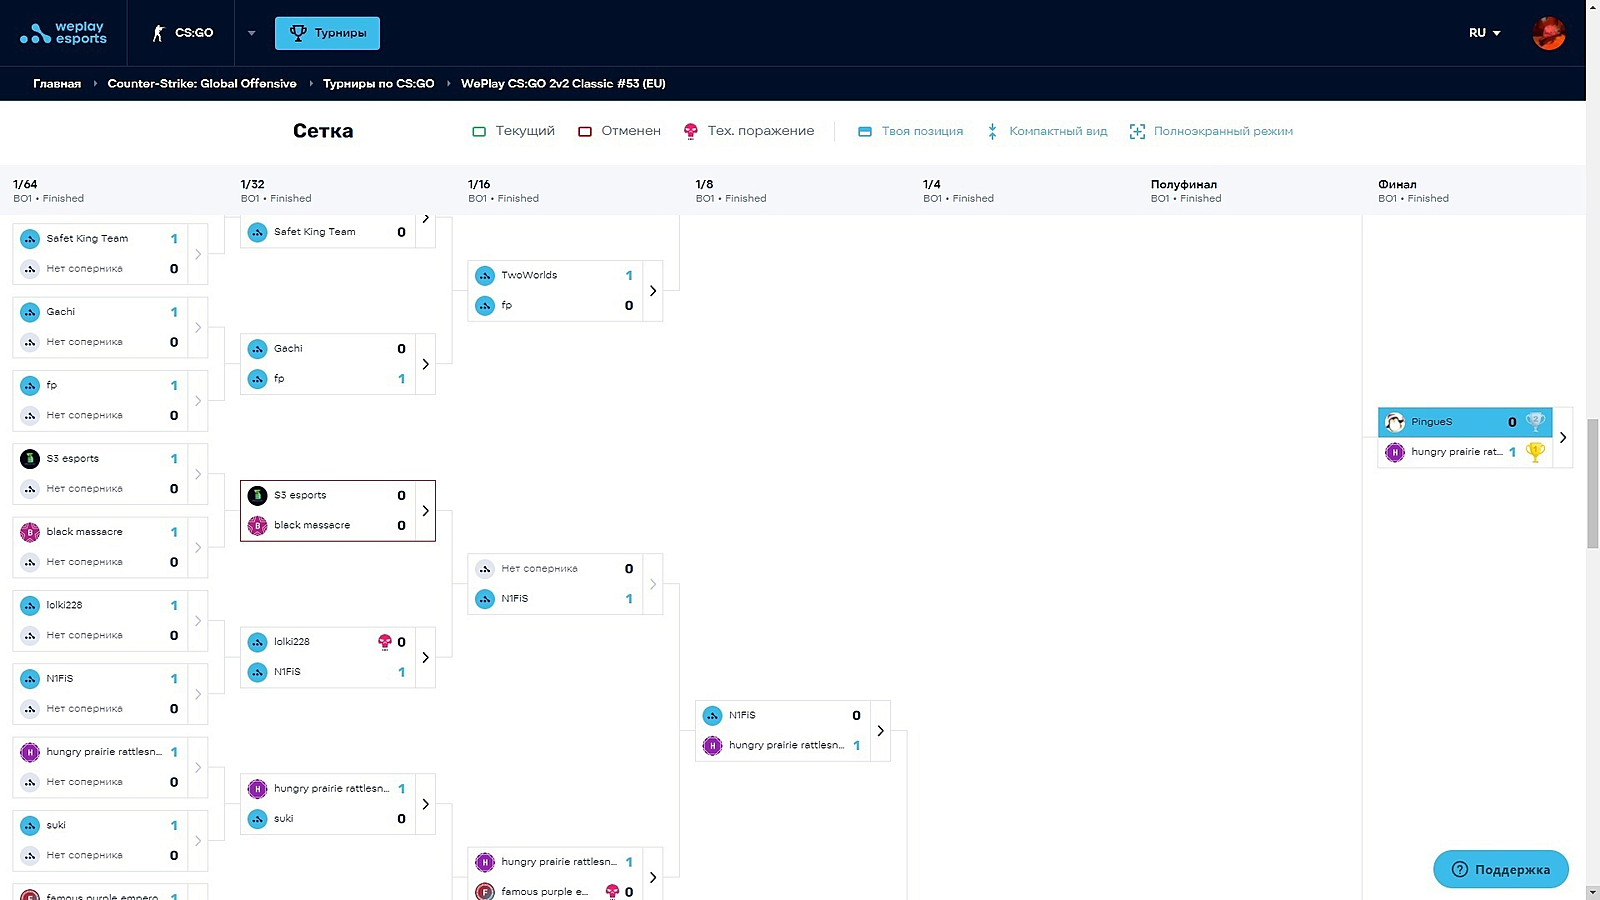Click the scrollbar down arrow
Image resolution: width=1600 pixels, height=900 pixels.
1593,892
